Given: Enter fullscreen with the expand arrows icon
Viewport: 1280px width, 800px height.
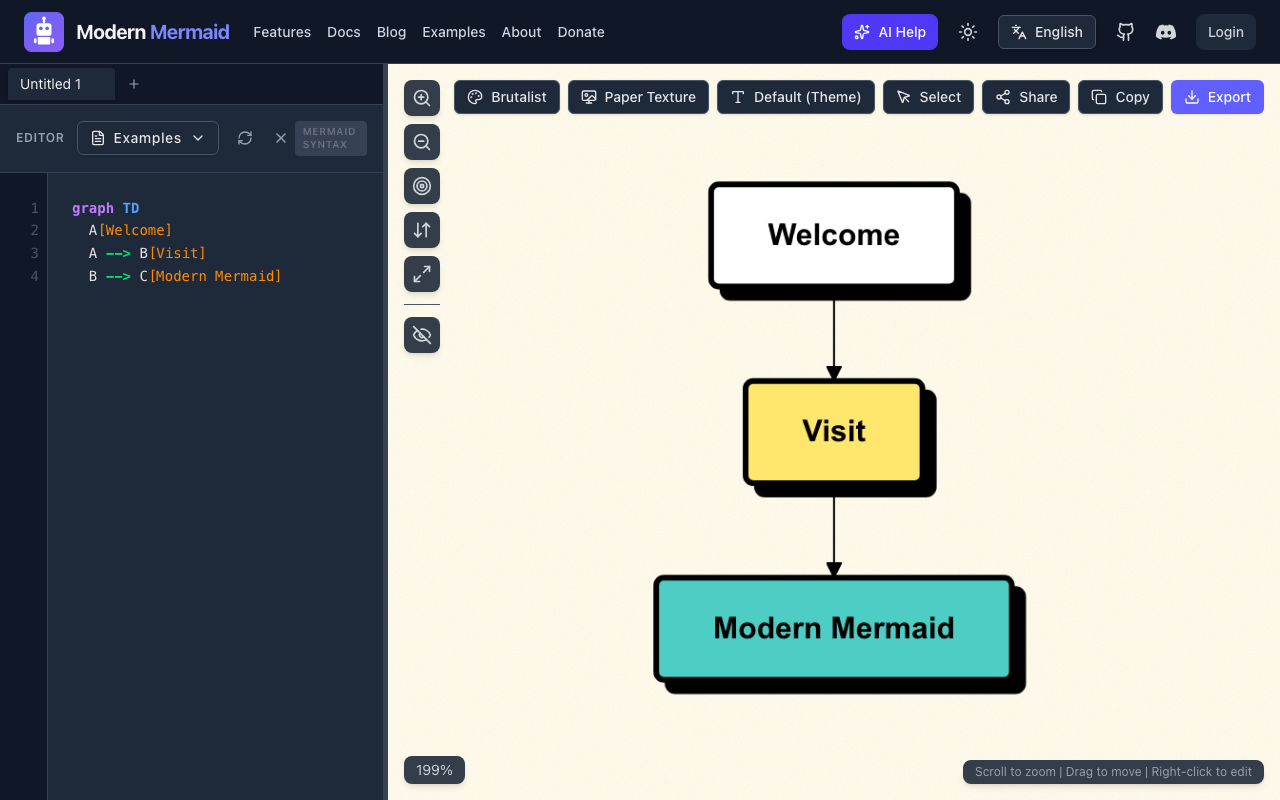Looking at the screenshot, I should [x=422, y=274].
